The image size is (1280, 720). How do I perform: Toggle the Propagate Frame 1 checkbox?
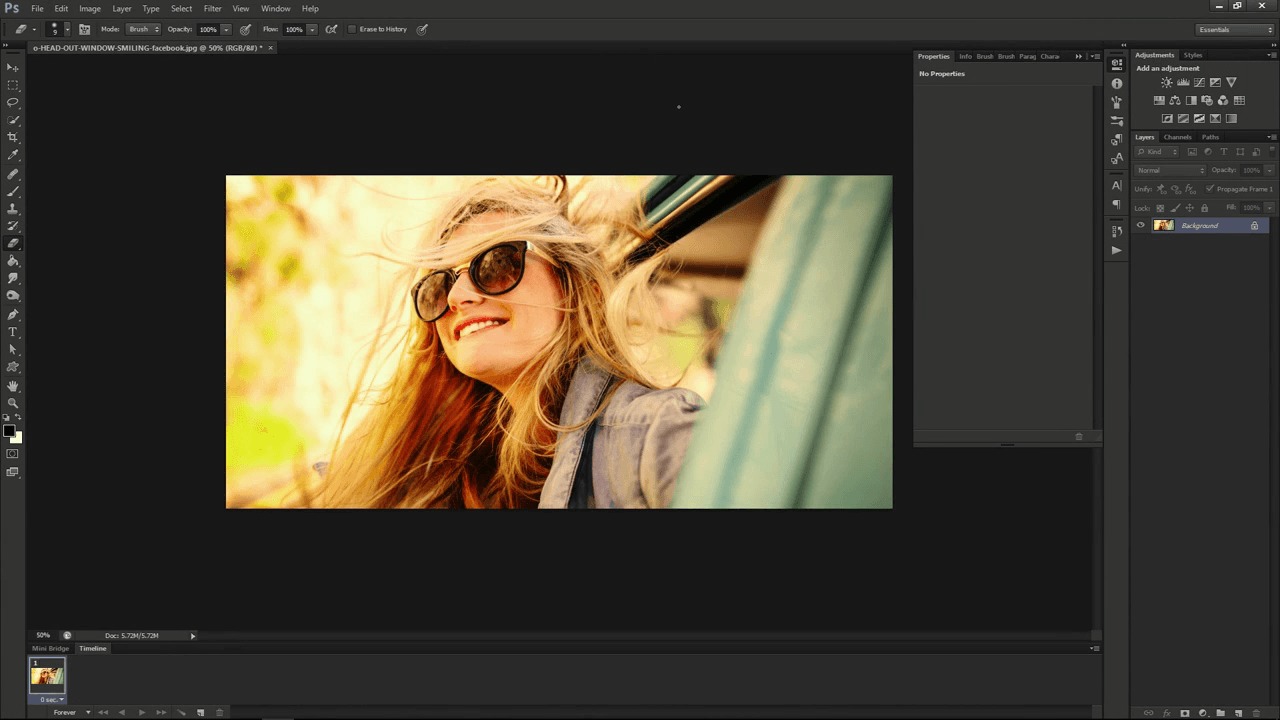pyautogui.click(x=1210, y=189)
